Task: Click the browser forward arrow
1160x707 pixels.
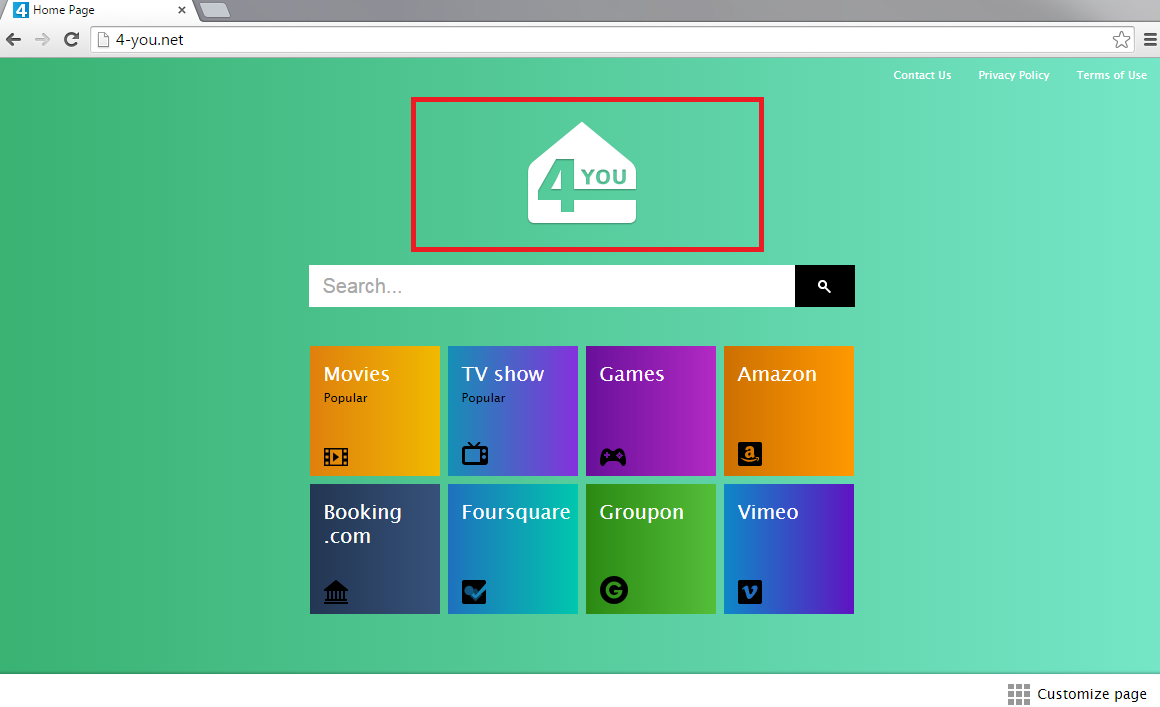Action: click(x=42, y=39)
